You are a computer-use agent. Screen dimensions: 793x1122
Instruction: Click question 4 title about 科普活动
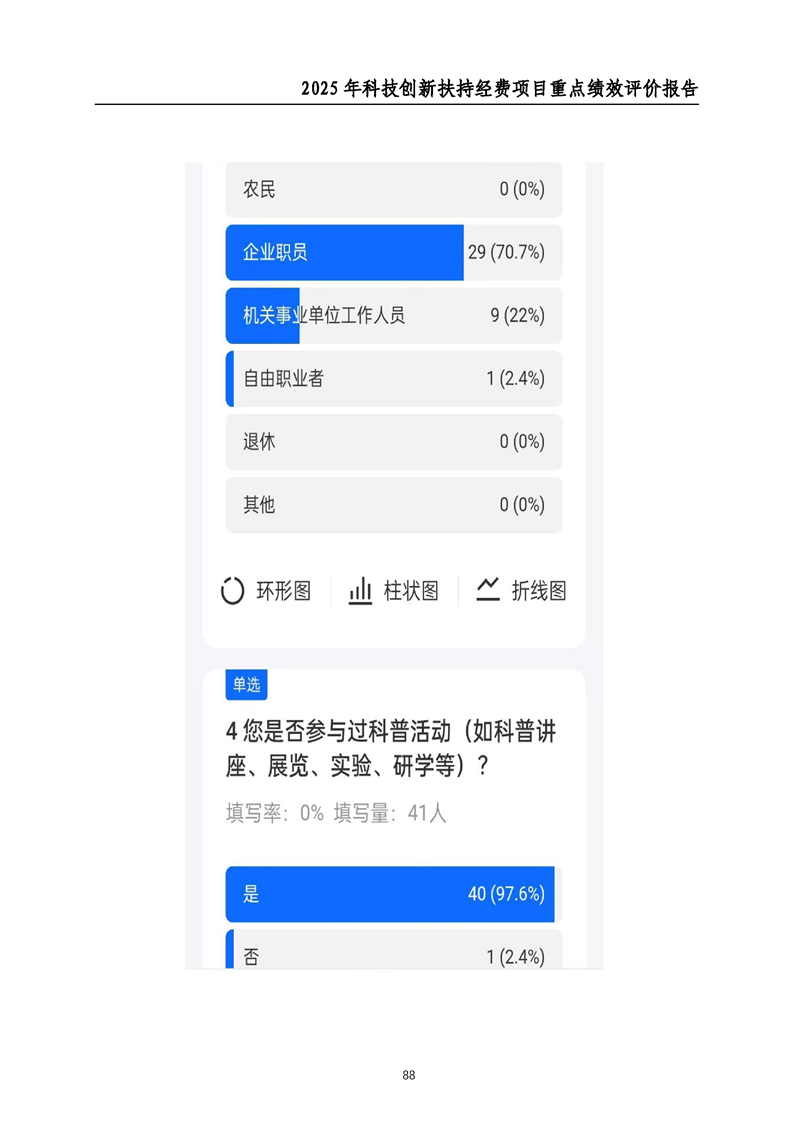tap(391, 748)
